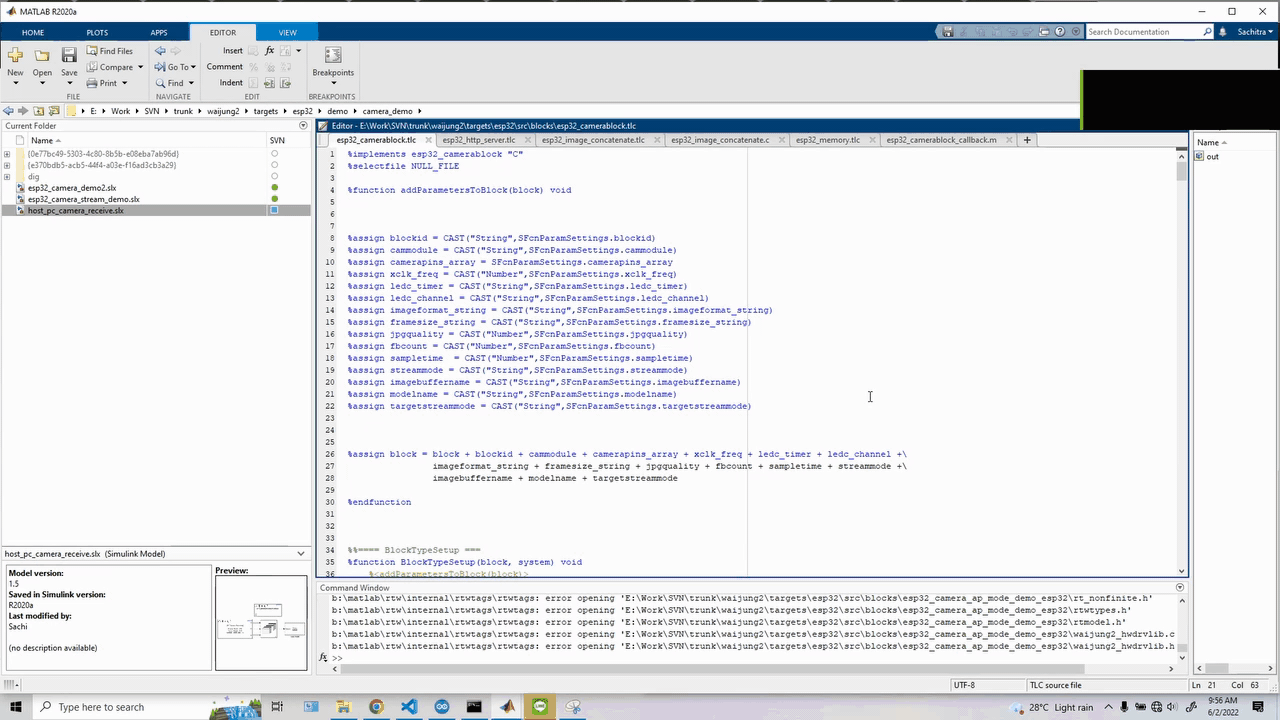Open the Breakpoints menu icon
This screenshot has height=720, width=1280.
click(x=333, y=56)
